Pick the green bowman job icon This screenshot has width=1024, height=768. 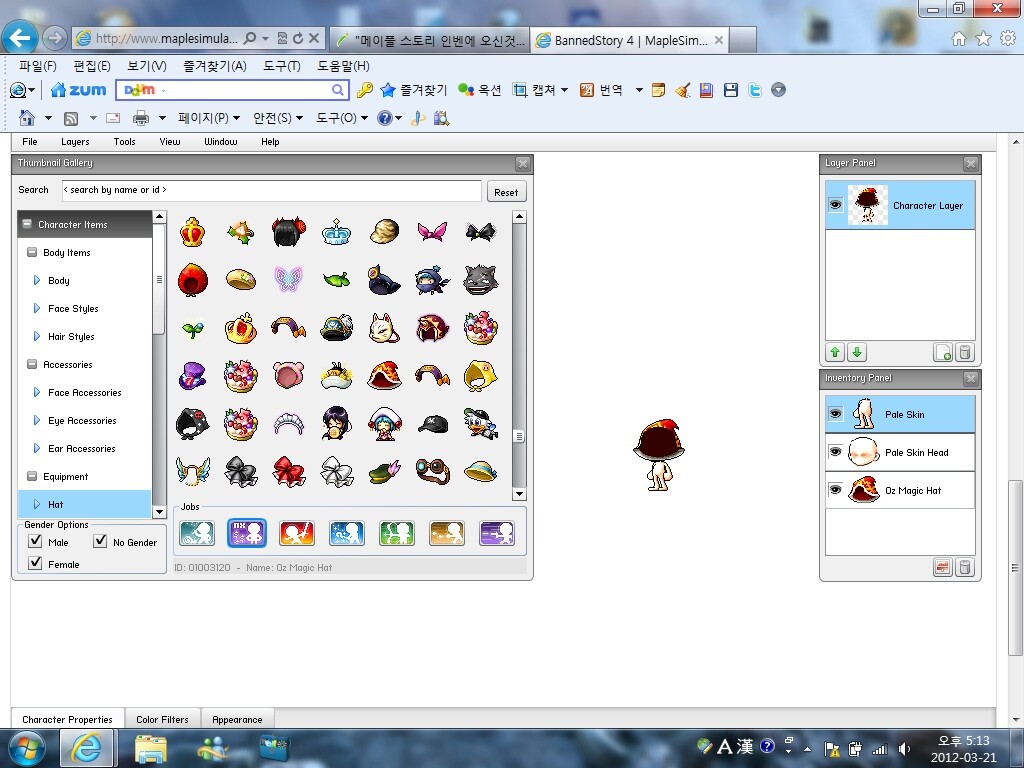[396, 533]
